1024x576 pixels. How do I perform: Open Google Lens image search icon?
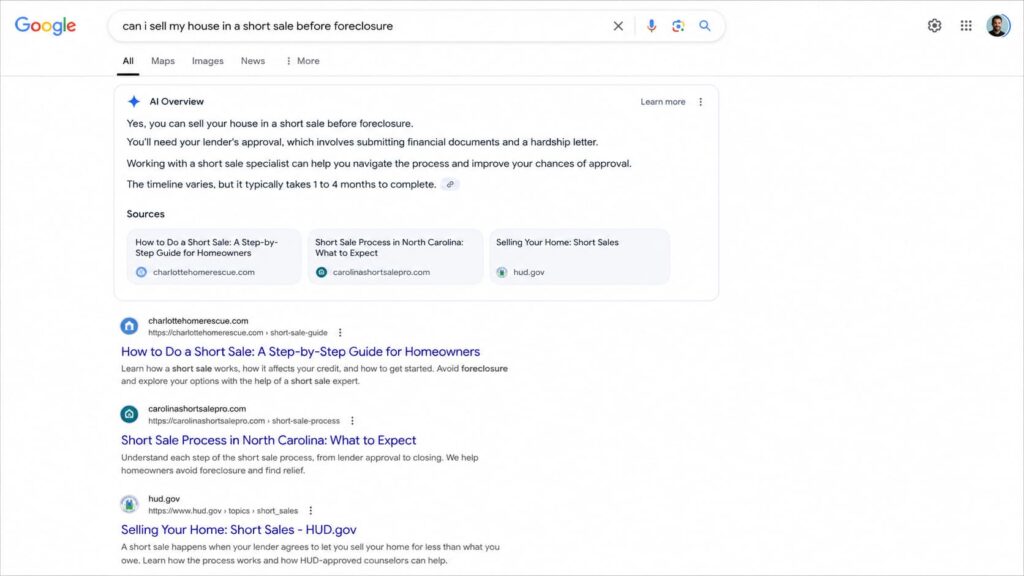click(678, 26)
